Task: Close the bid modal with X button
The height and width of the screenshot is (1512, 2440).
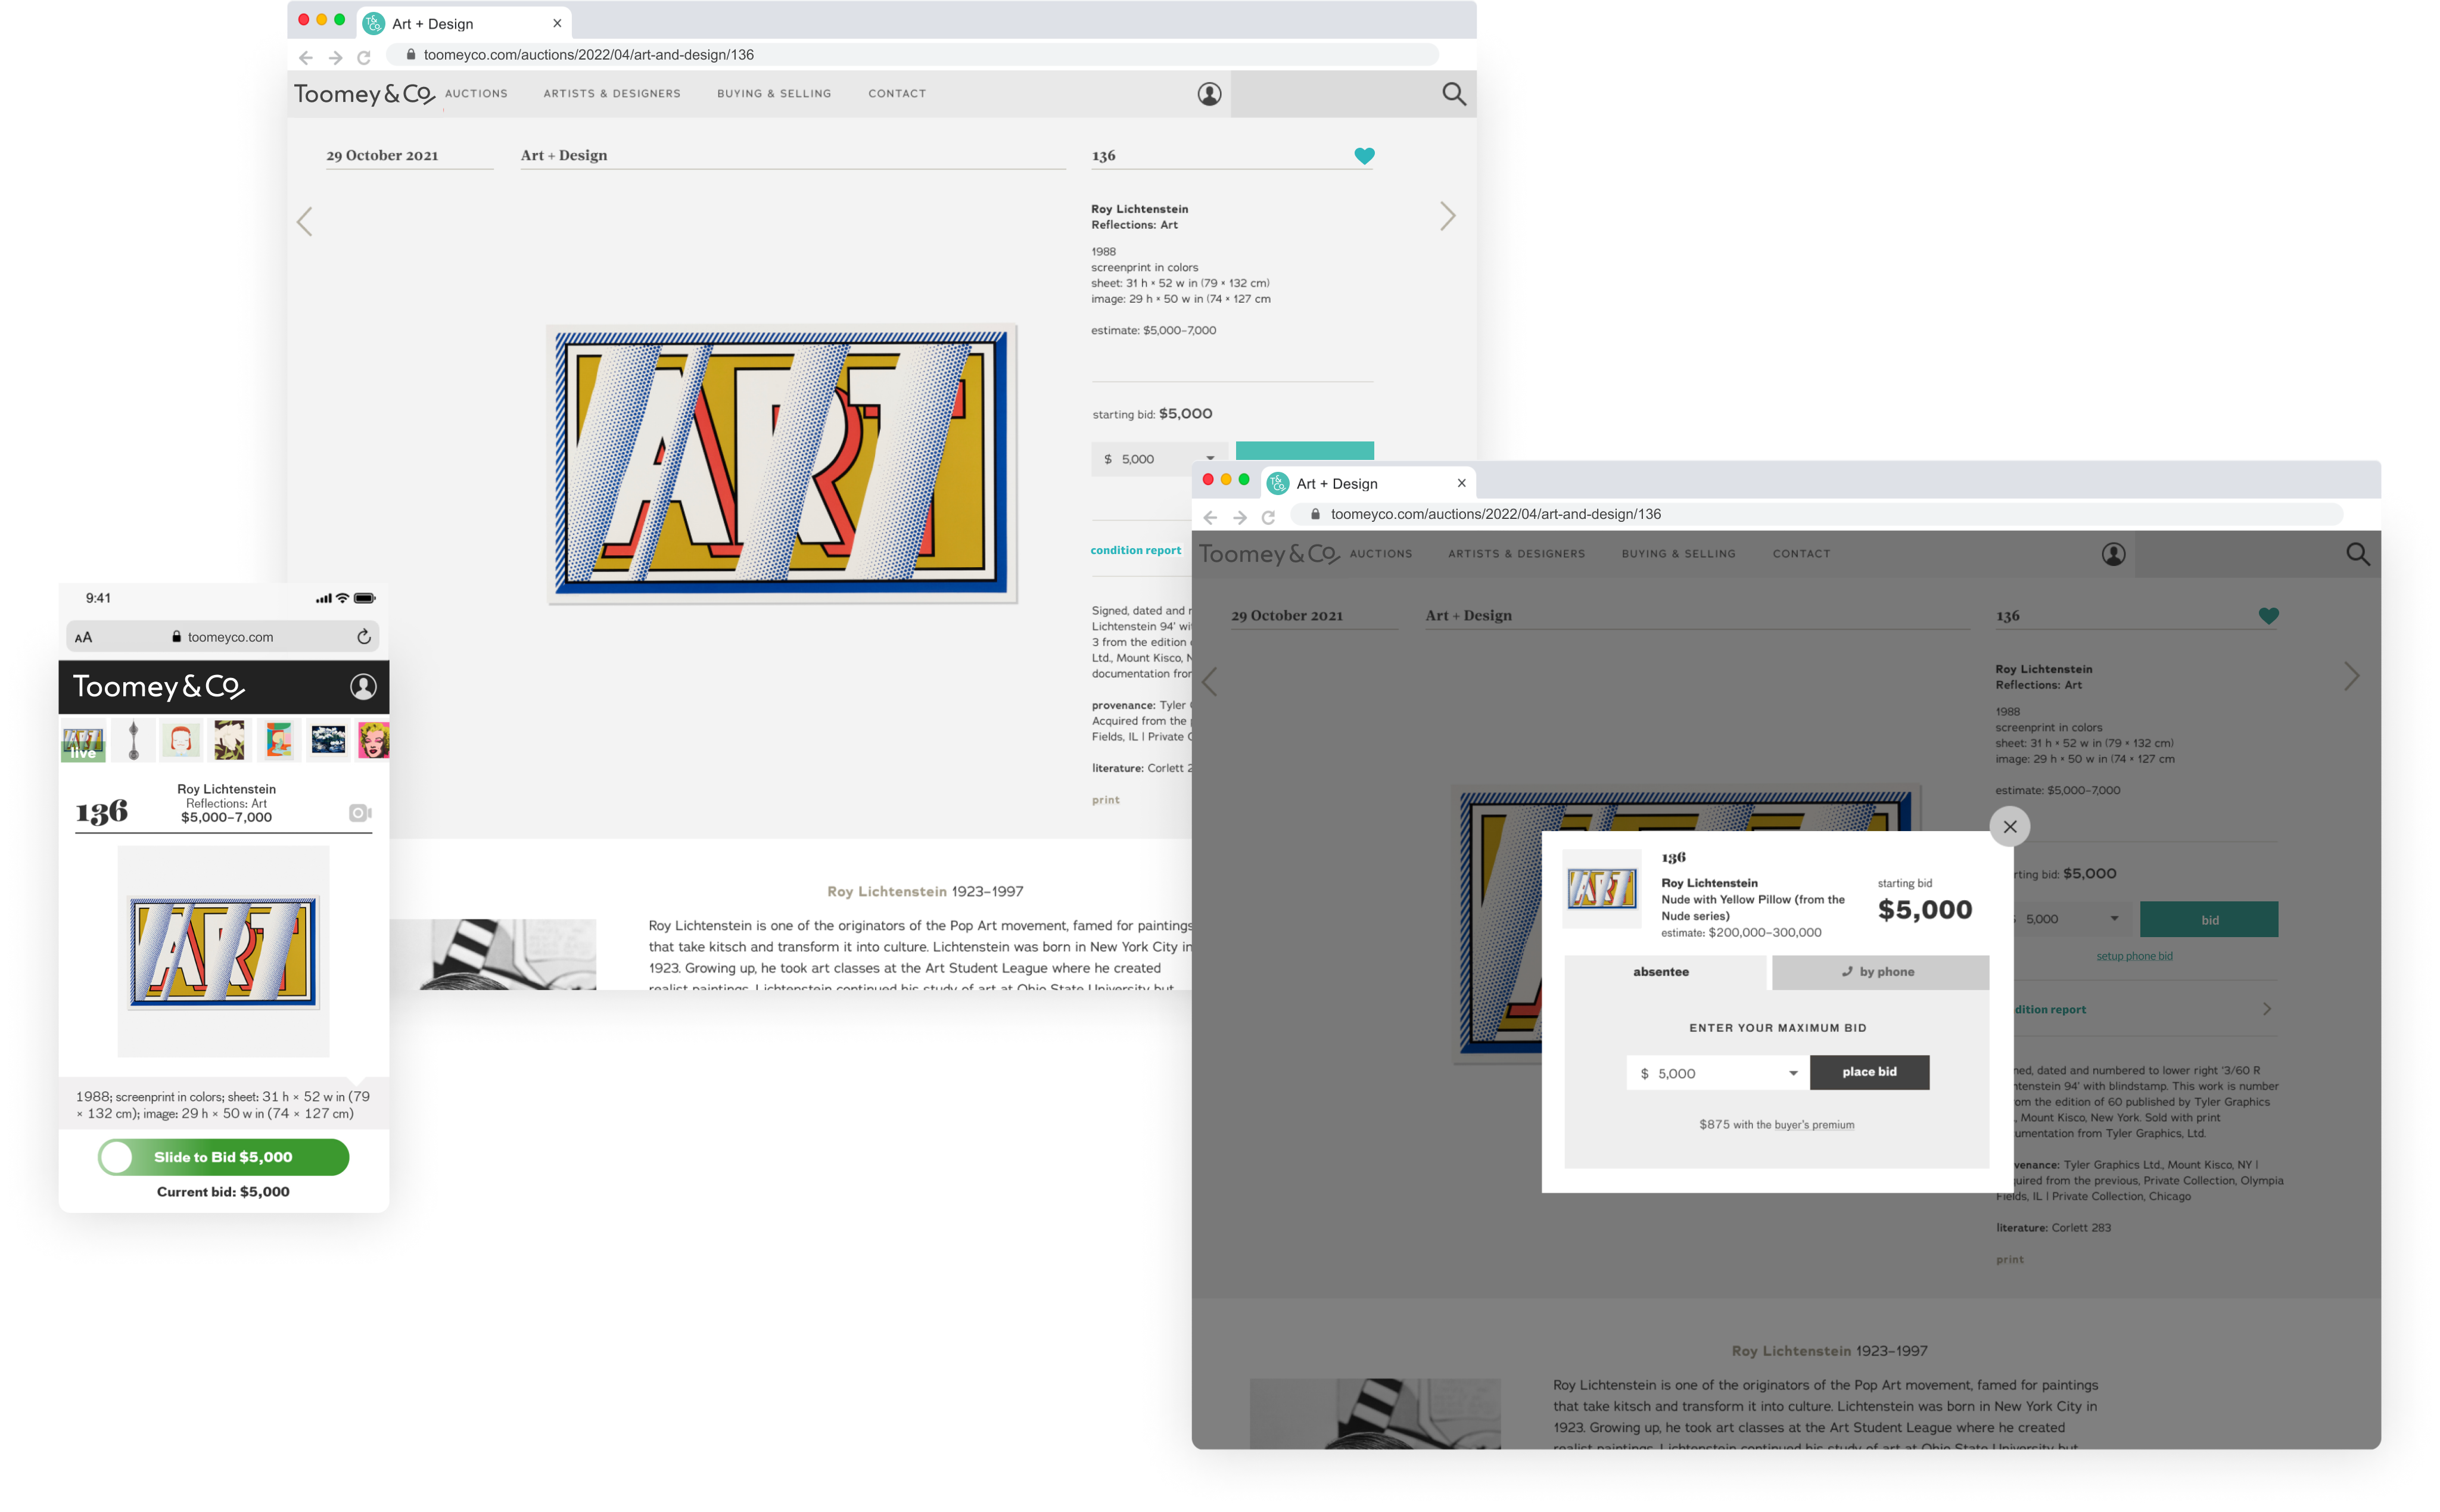Action: coord(2010,827)
